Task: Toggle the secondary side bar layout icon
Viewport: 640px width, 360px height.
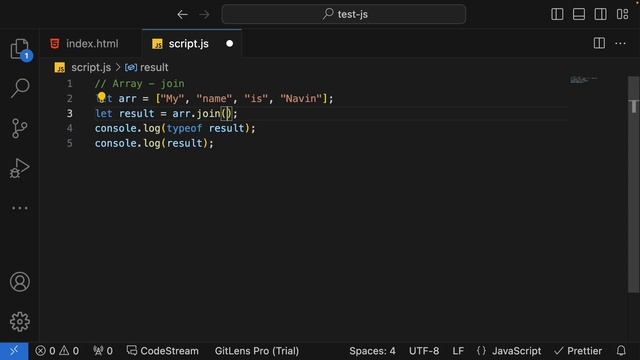Action: (600, 14)
